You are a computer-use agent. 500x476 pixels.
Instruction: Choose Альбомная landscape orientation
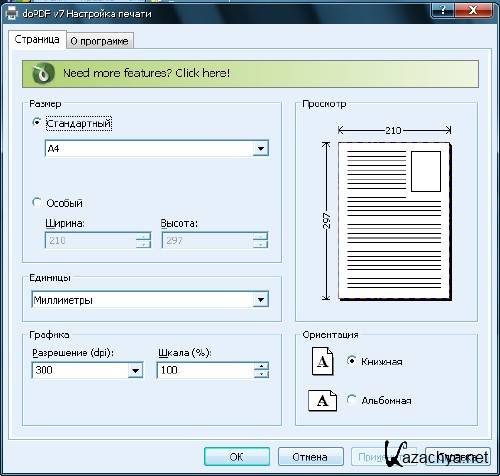click(352, 399)
